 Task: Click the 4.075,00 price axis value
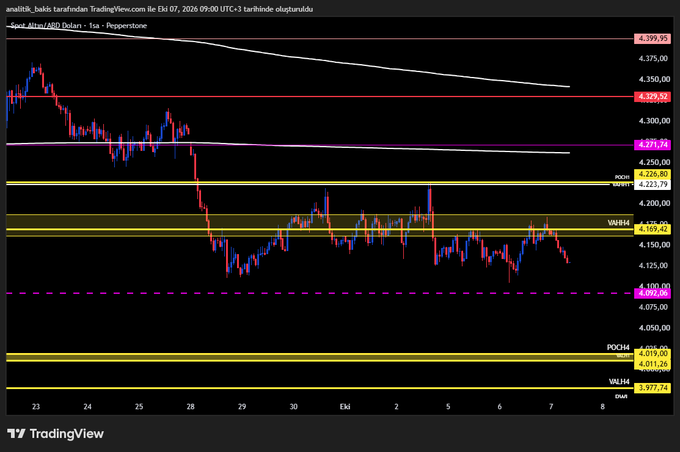click(x=654, y=307)
